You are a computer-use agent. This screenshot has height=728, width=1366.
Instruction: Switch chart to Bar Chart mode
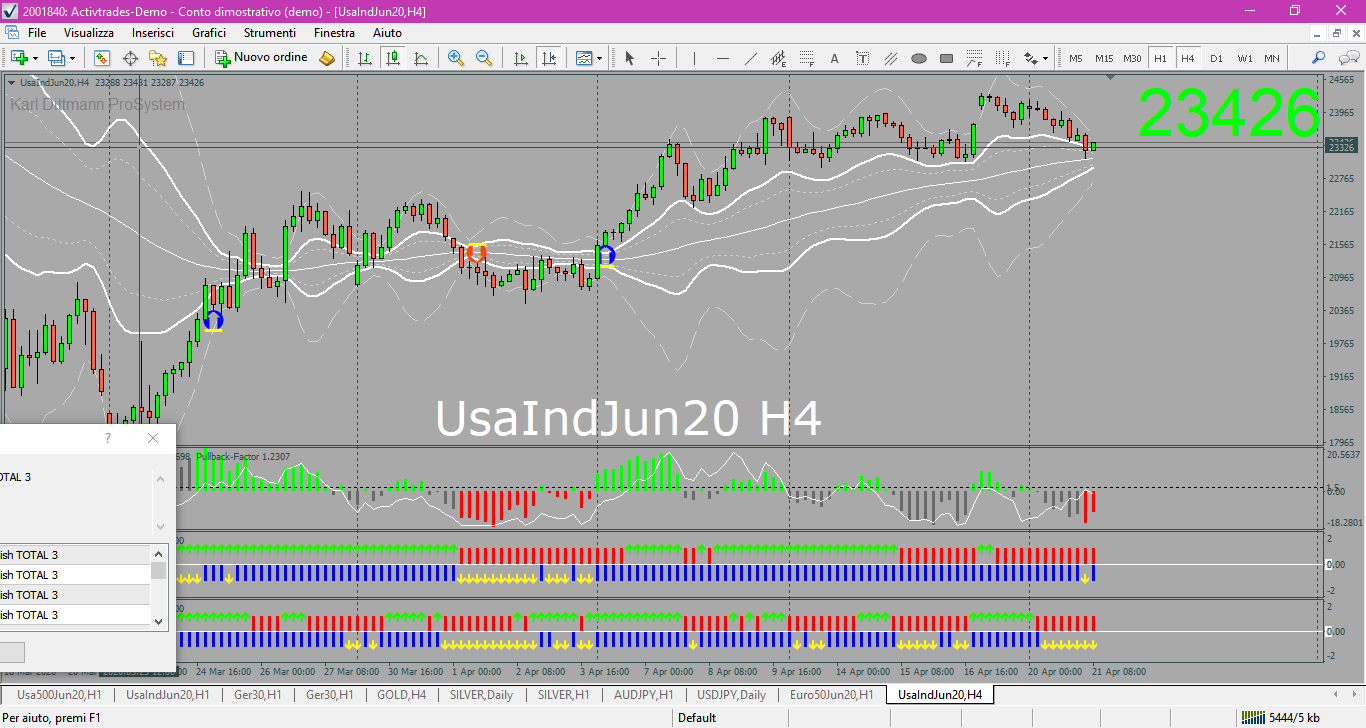click(365, 58)
